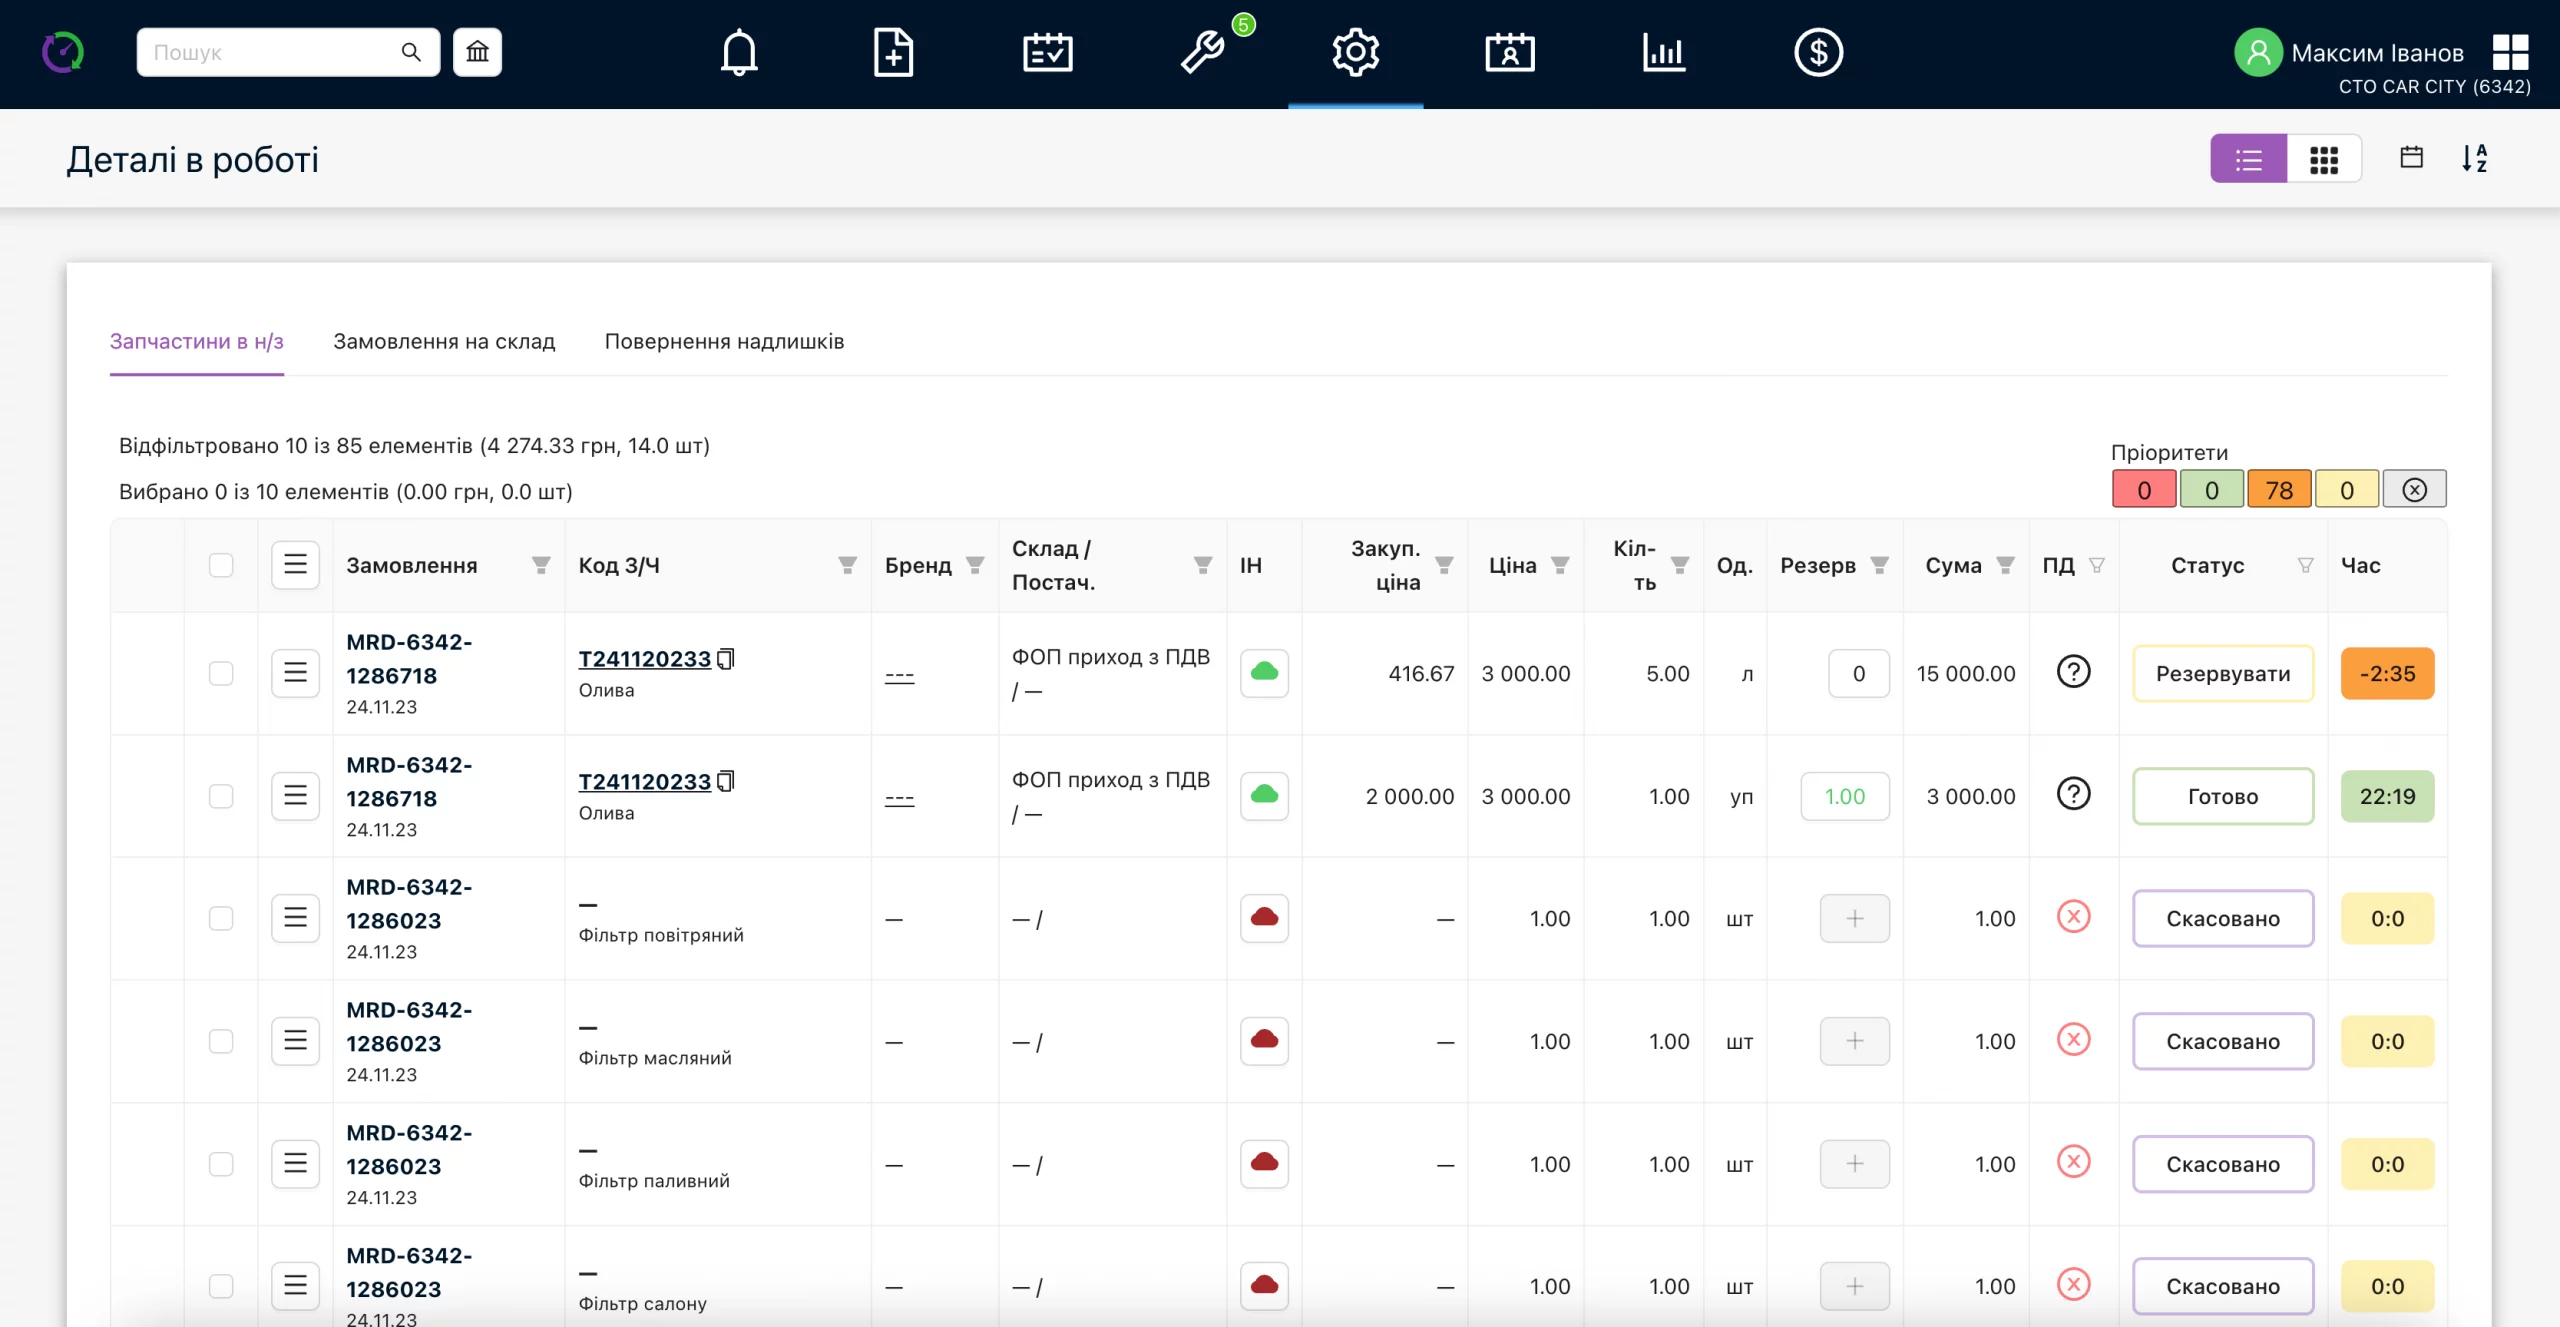
Task: Open the Повернення надлишків tab
Action: click(x=724, y=341)
